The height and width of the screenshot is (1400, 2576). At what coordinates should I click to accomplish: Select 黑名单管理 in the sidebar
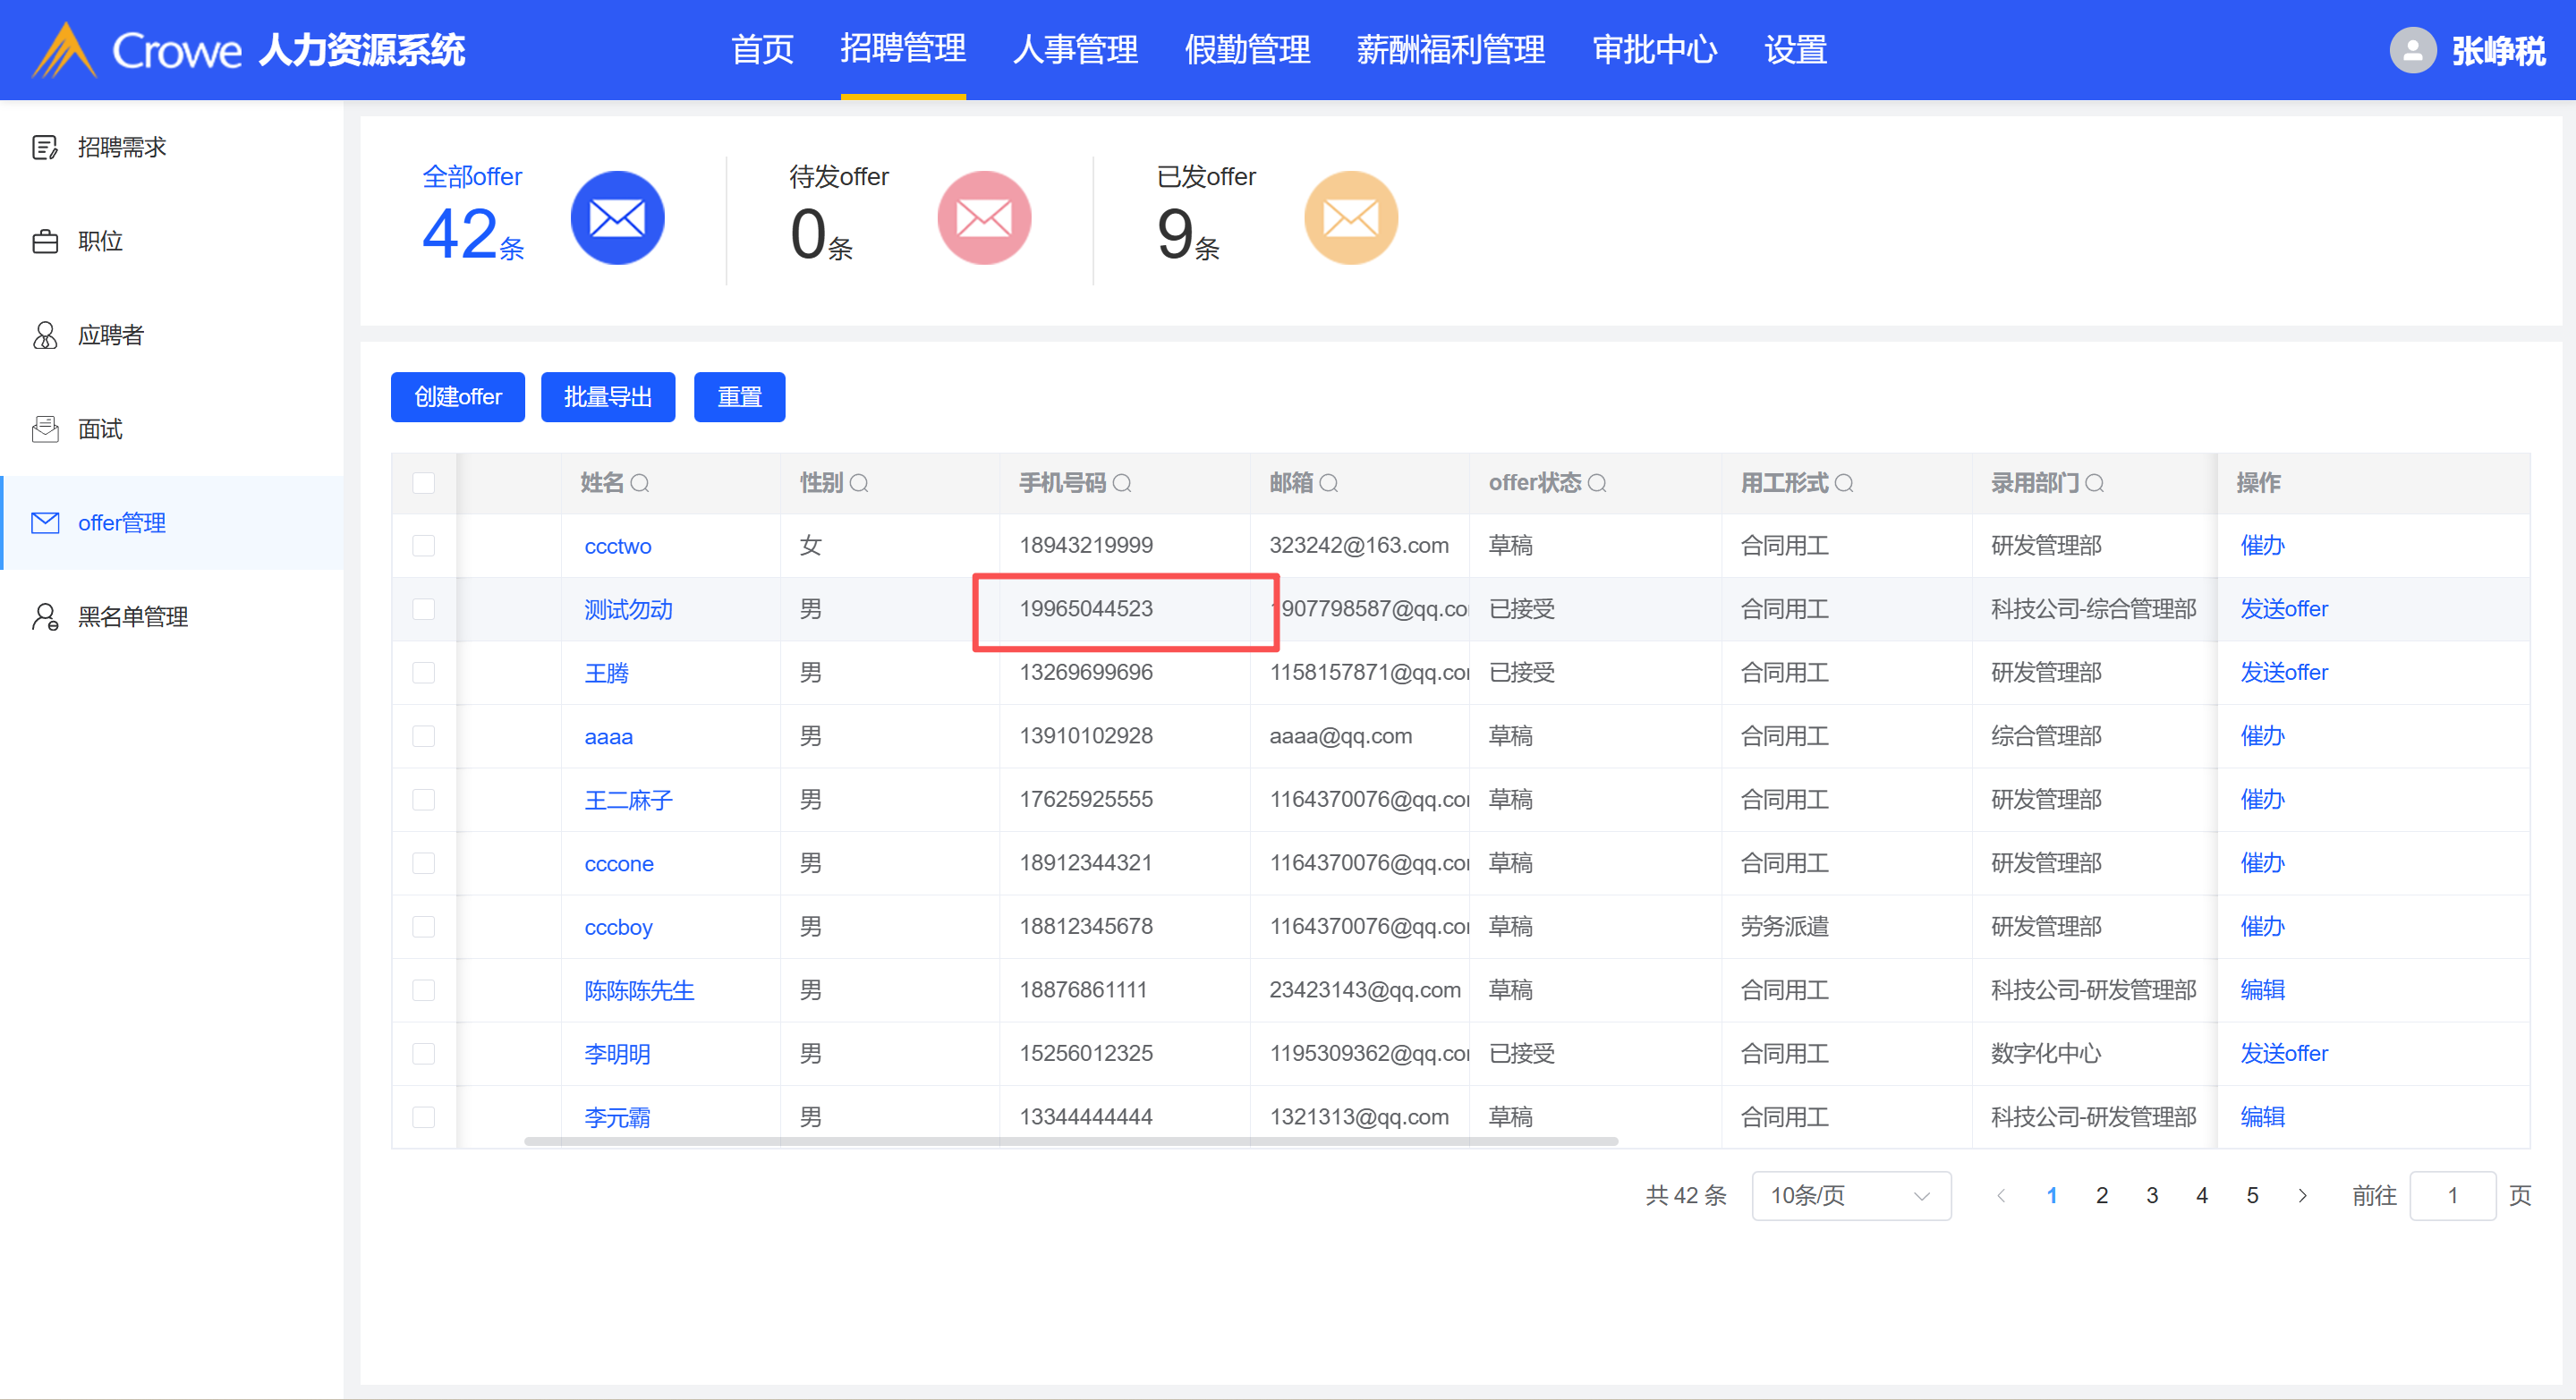(132, 617)
